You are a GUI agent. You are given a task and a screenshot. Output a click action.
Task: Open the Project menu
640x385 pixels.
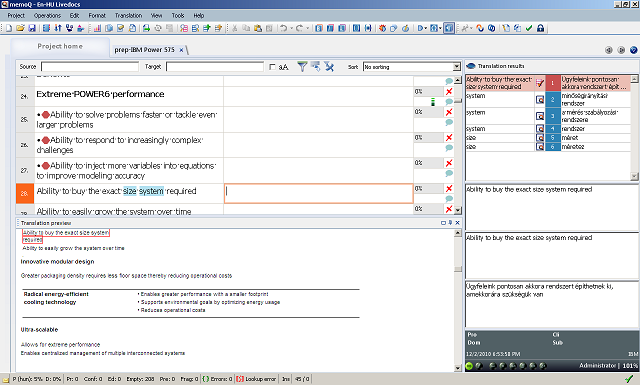[16, 16]
